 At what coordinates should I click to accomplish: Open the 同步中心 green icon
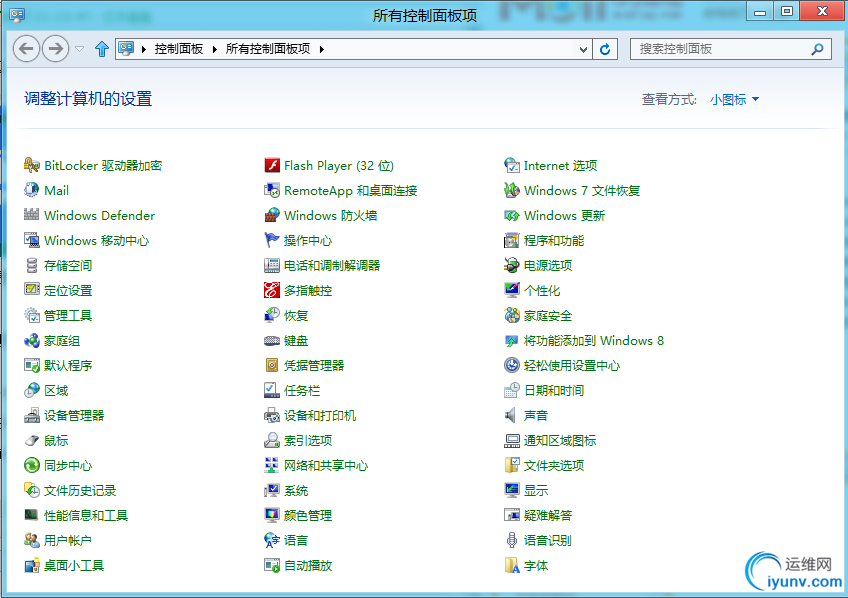[32, 465]
